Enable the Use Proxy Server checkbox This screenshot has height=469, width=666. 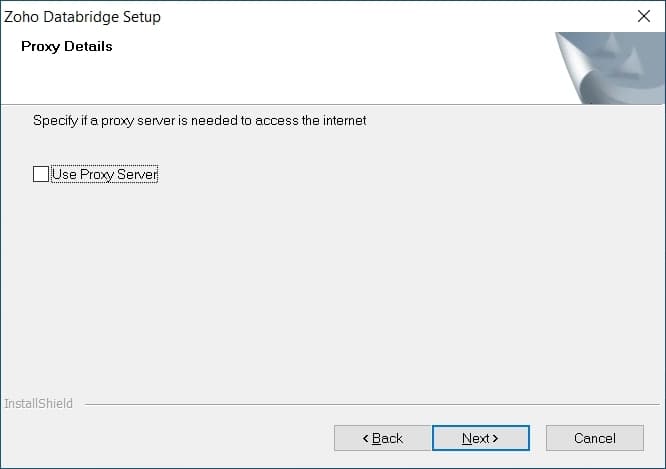[x=41, y=174]
